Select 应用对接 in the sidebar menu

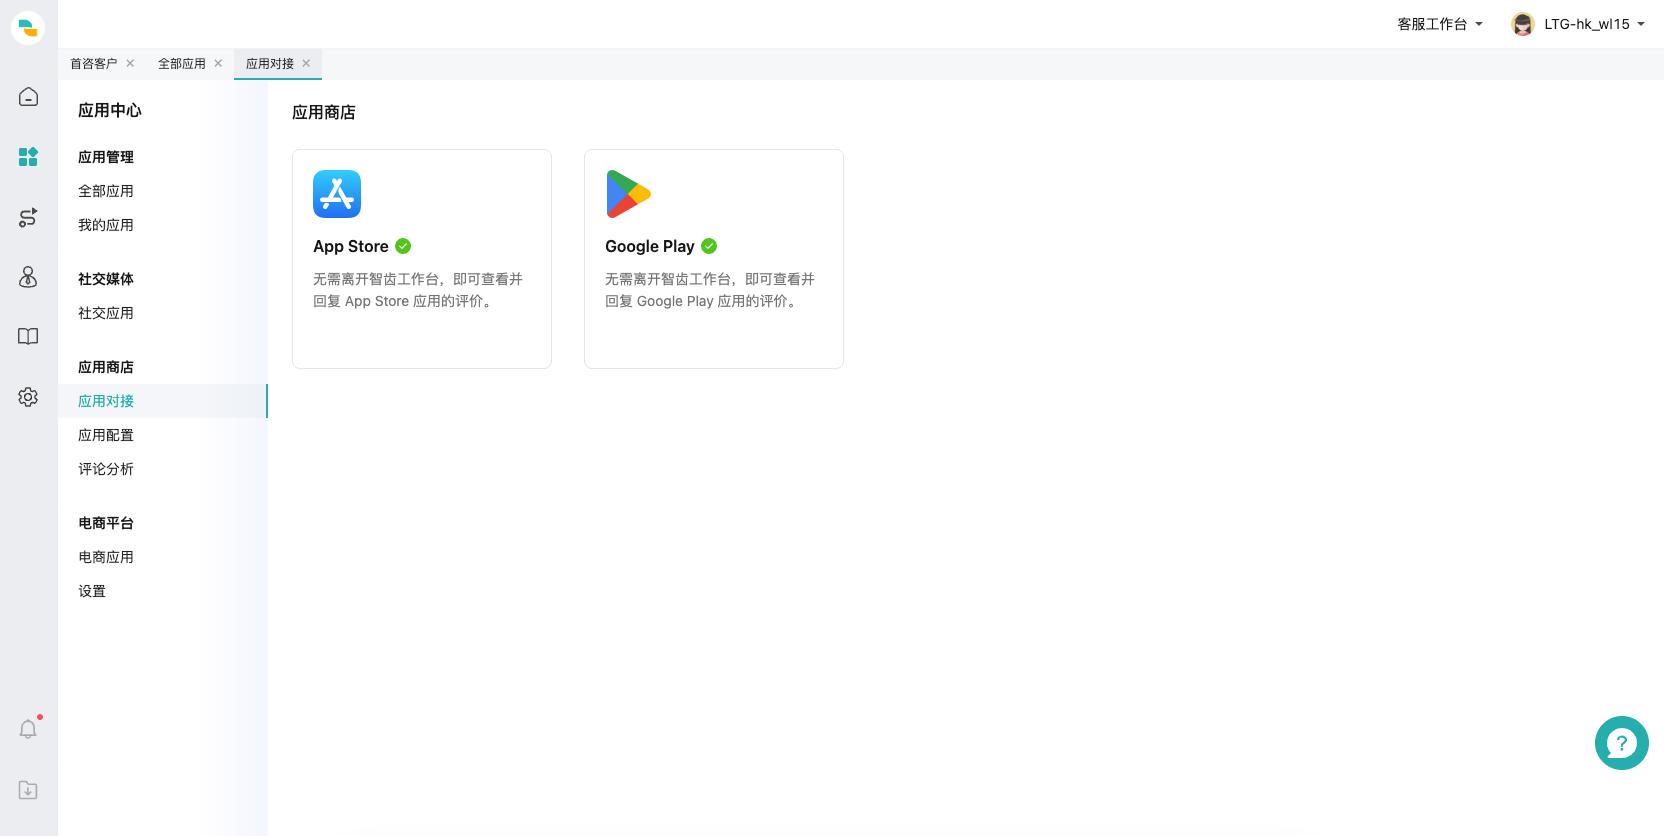163,401
